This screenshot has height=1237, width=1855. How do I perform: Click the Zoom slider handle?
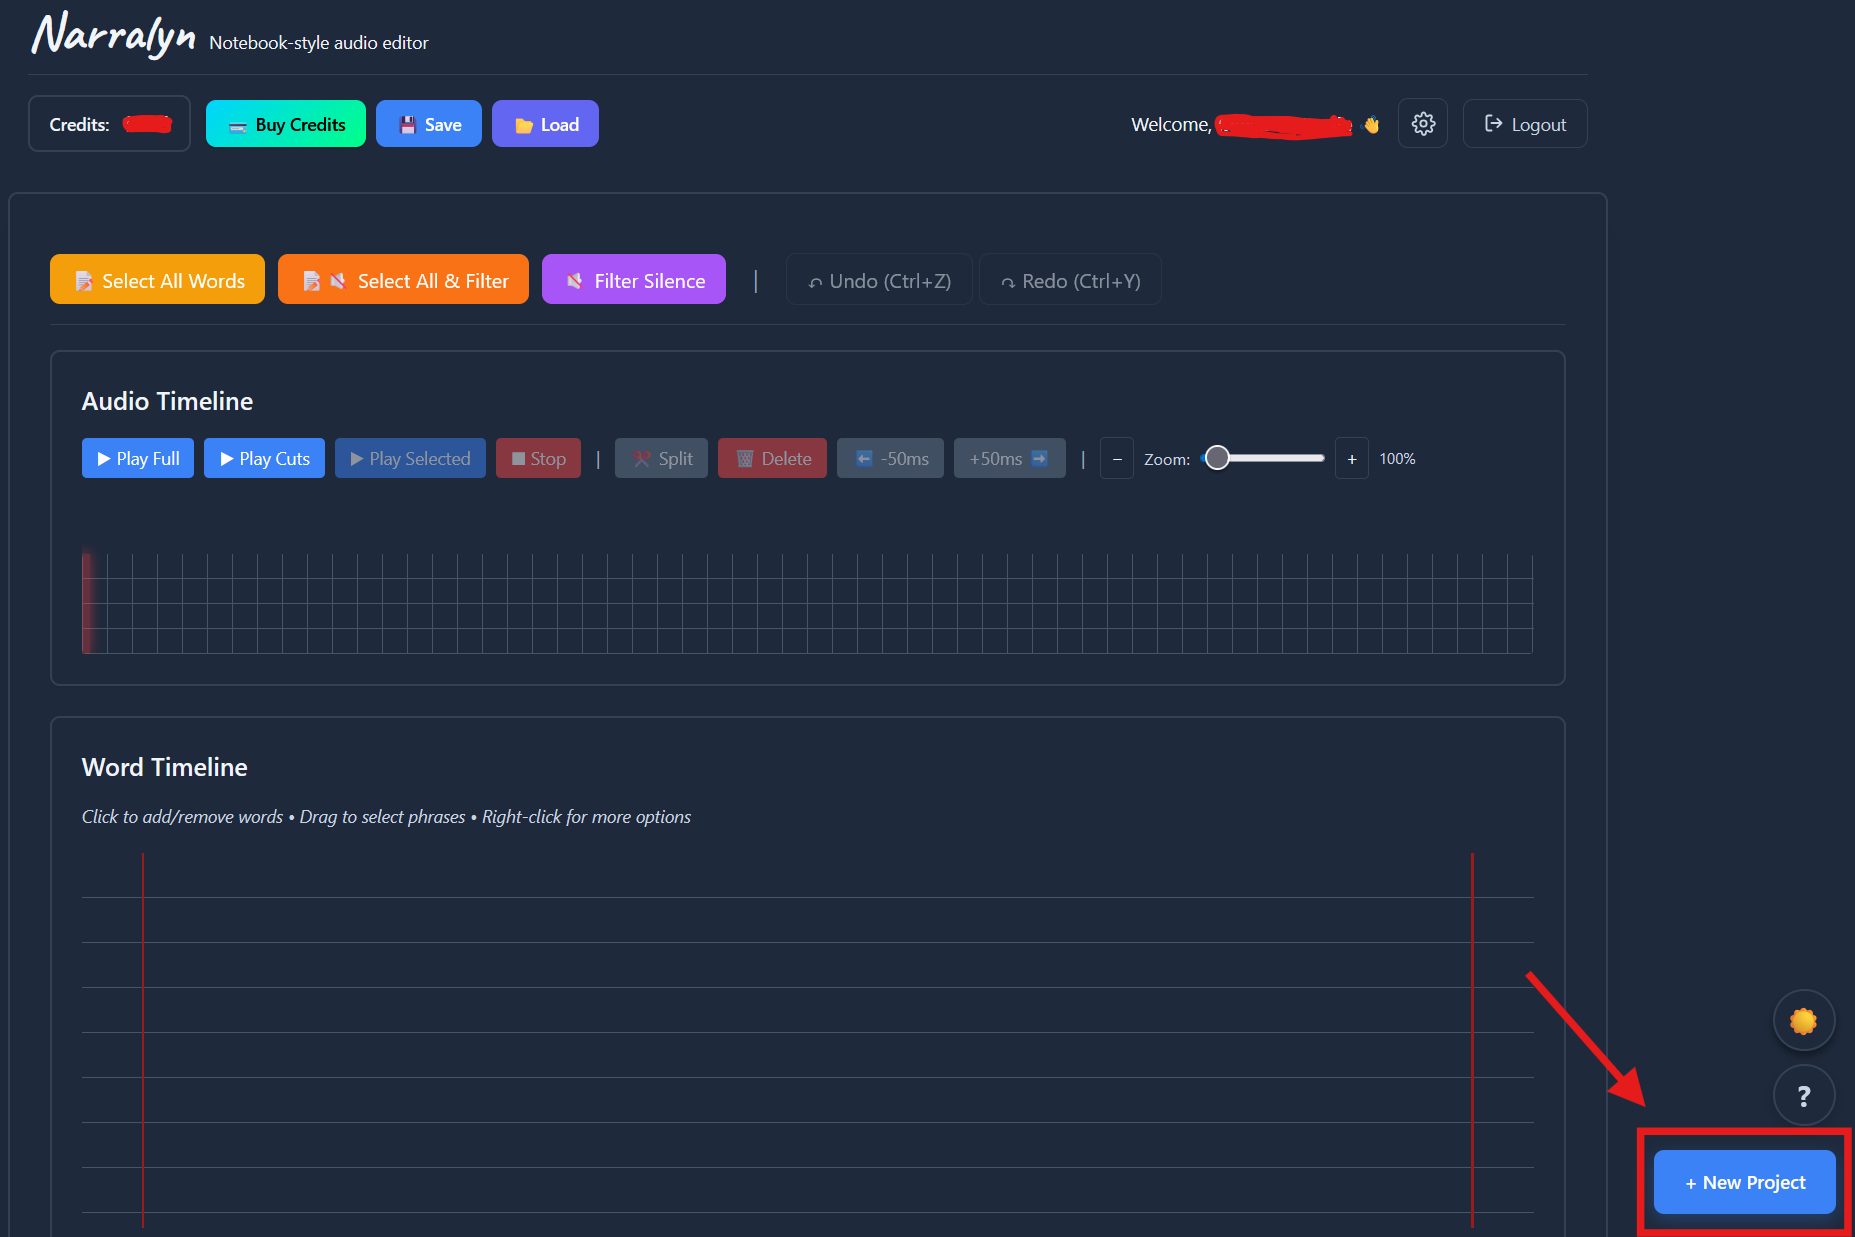coord(1217,458)
